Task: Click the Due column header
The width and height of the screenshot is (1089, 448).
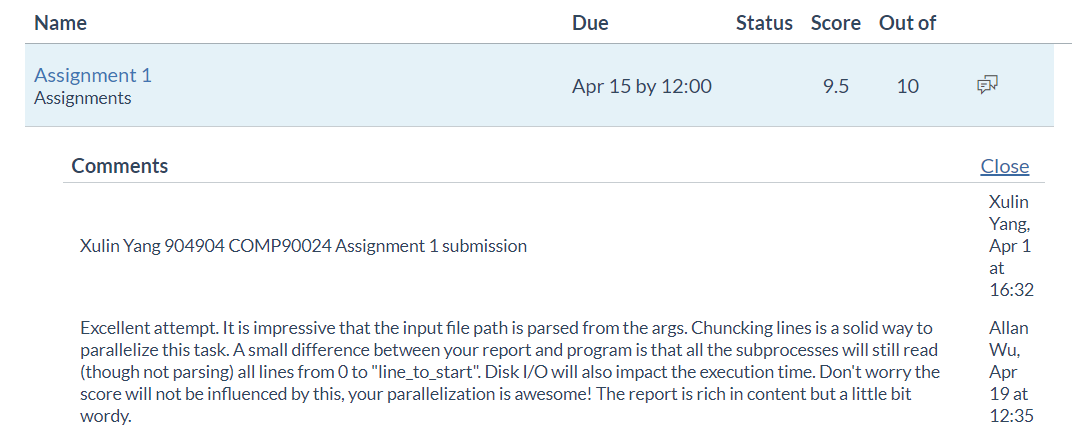Action: point(590,23)
